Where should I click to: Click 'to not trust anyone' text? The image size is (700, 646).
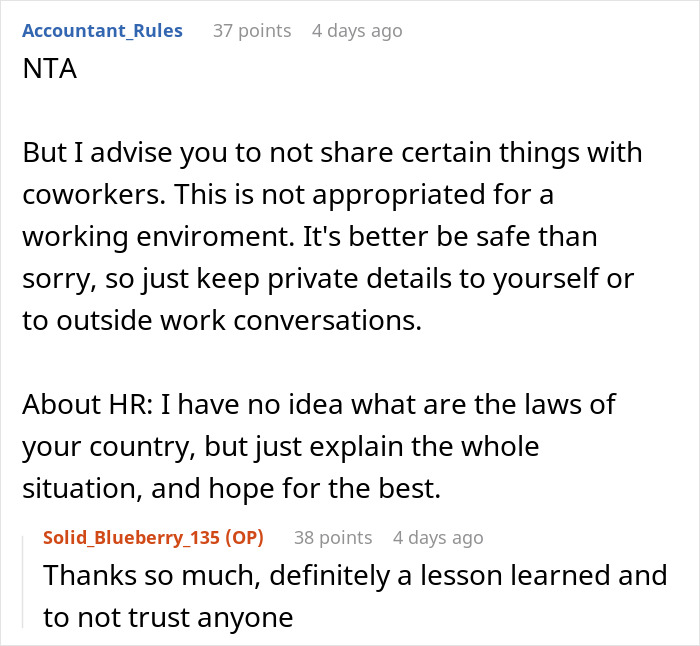click(168, 617)
